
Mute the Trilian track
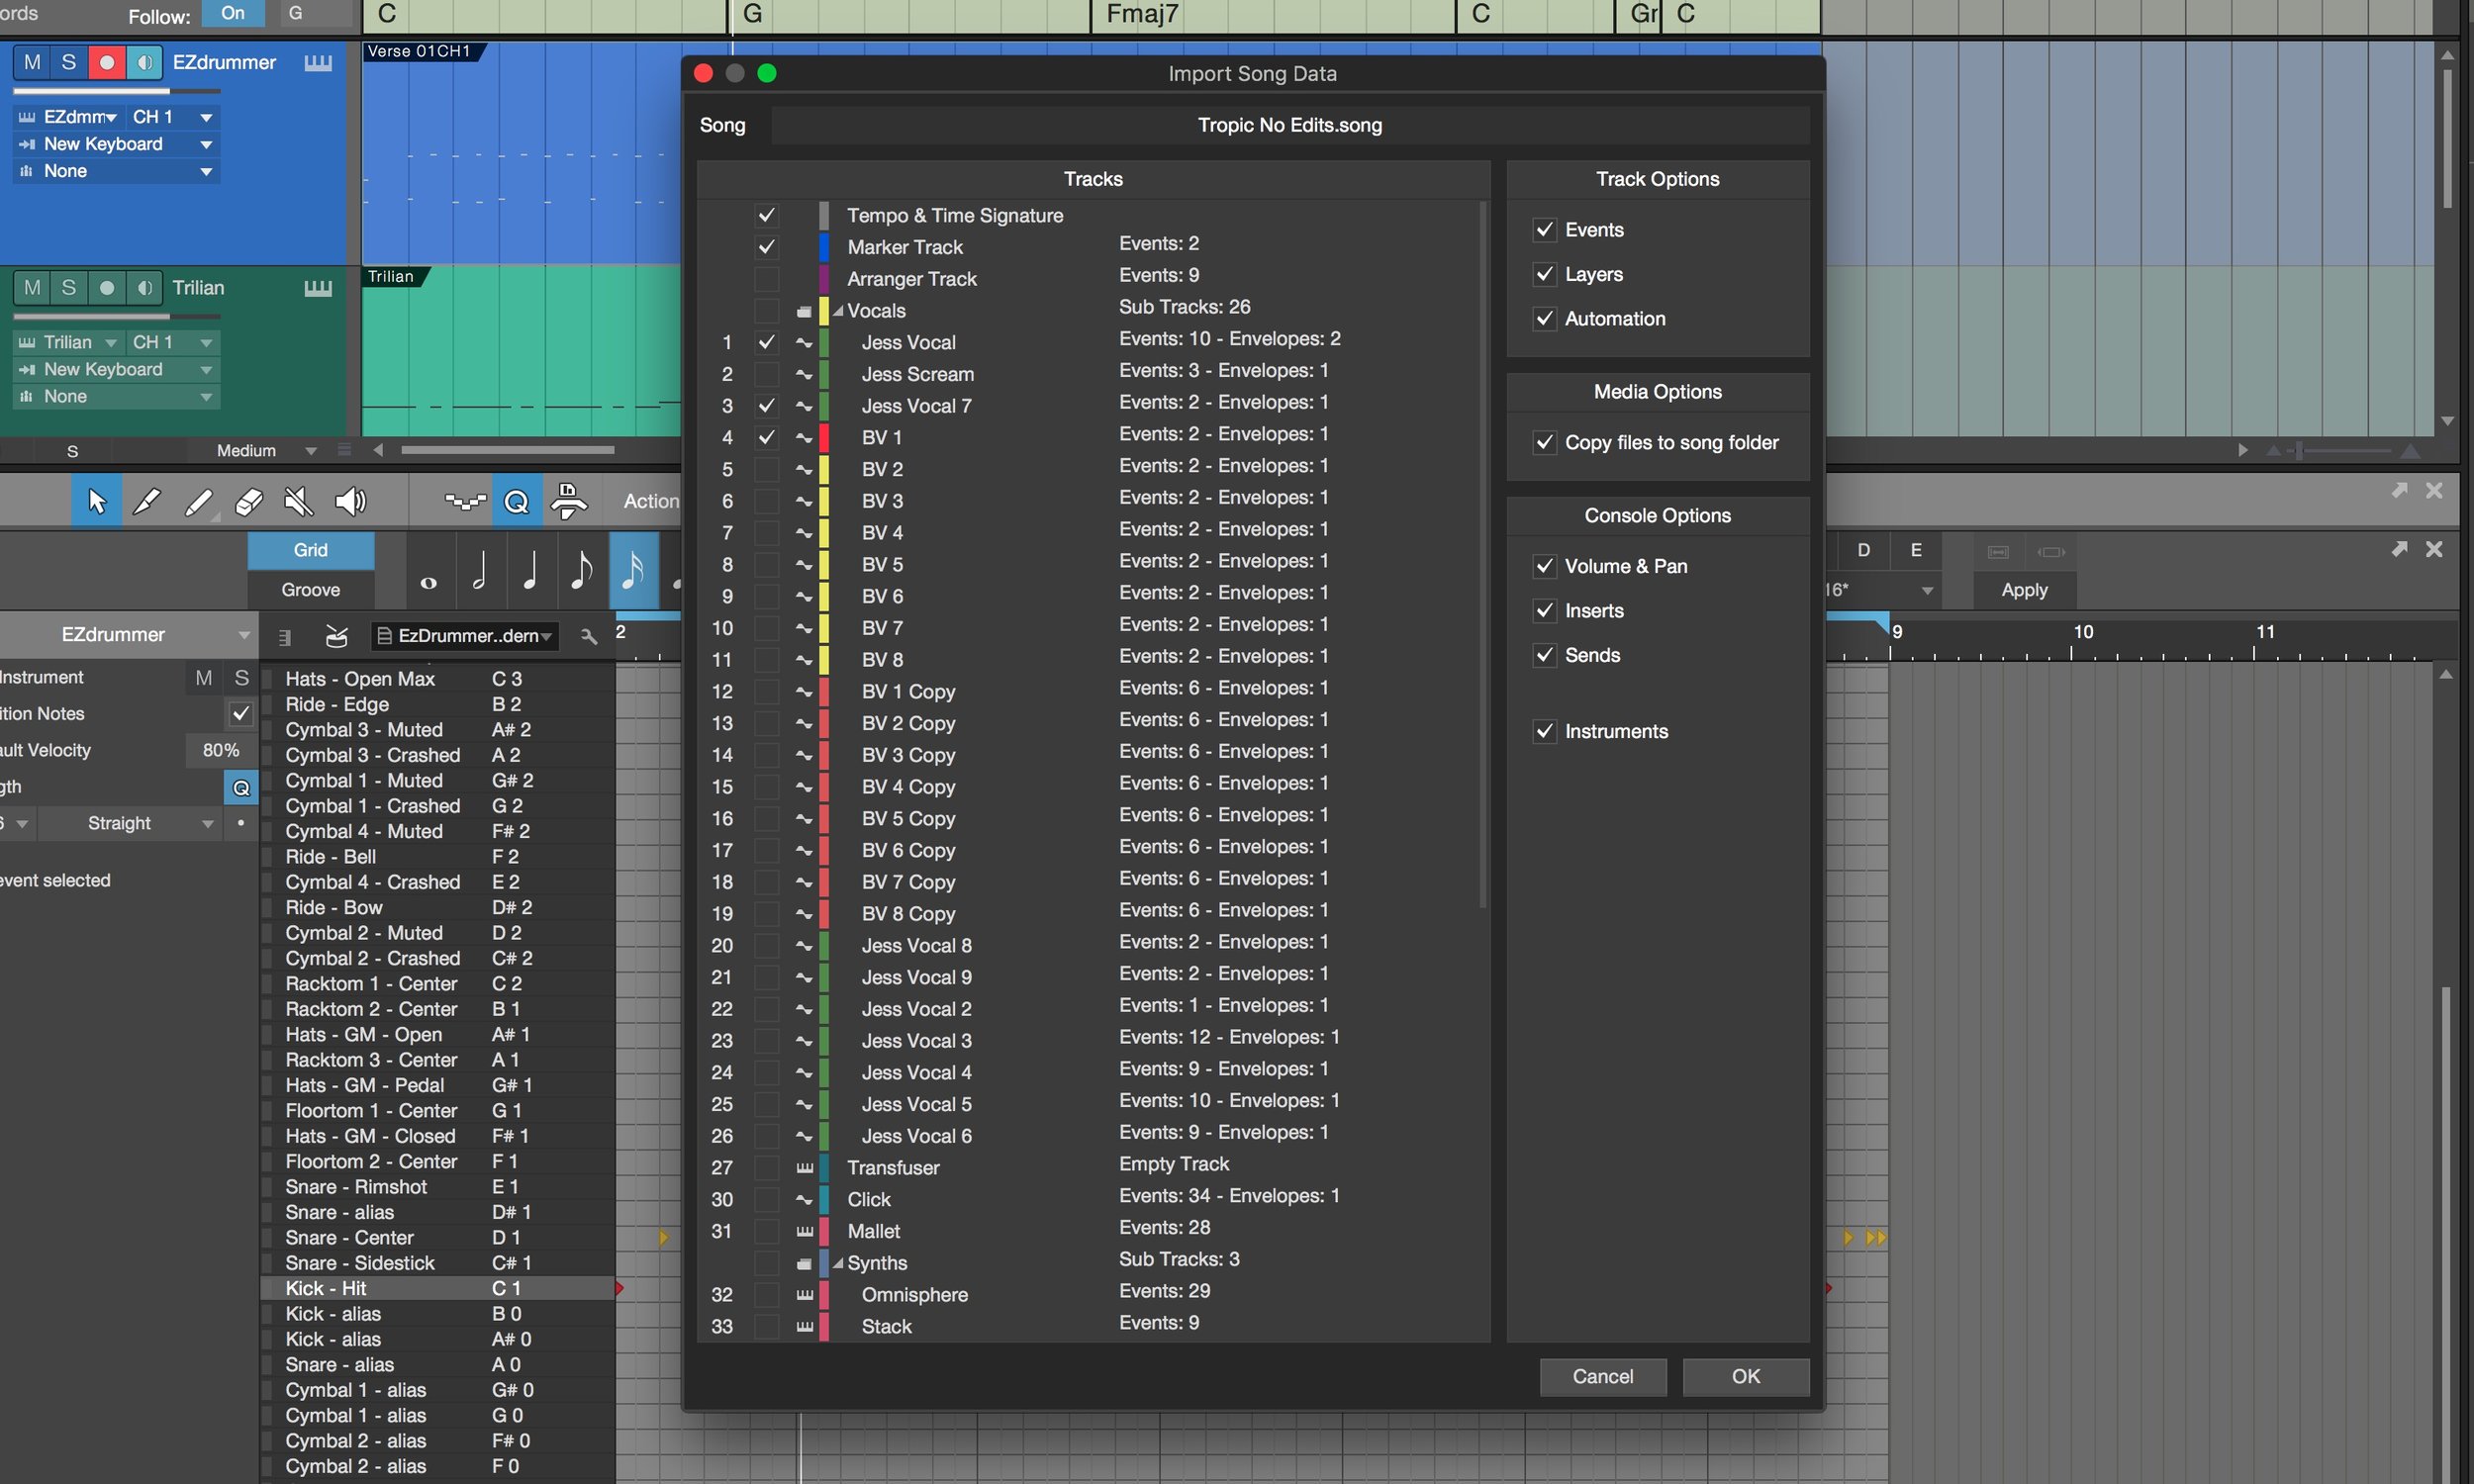click(x=32, y=288)
